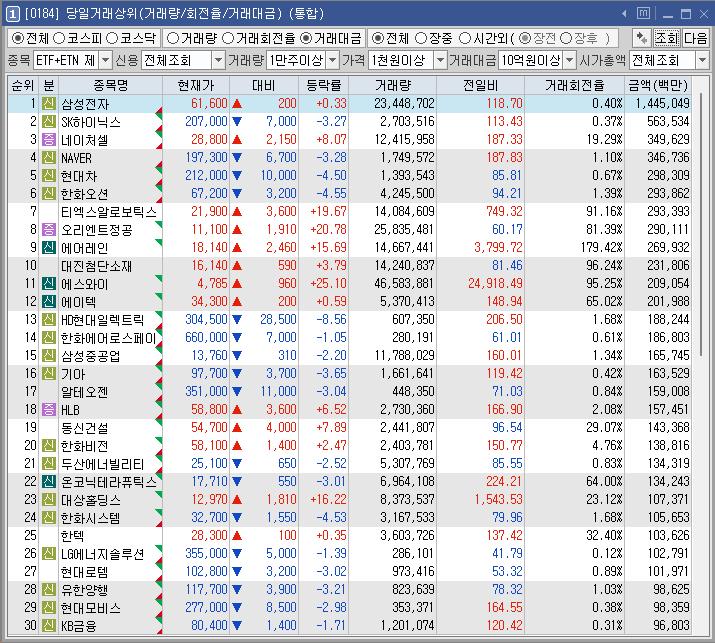Click the 증 badge beside 네이처셀

pos(49,140)
